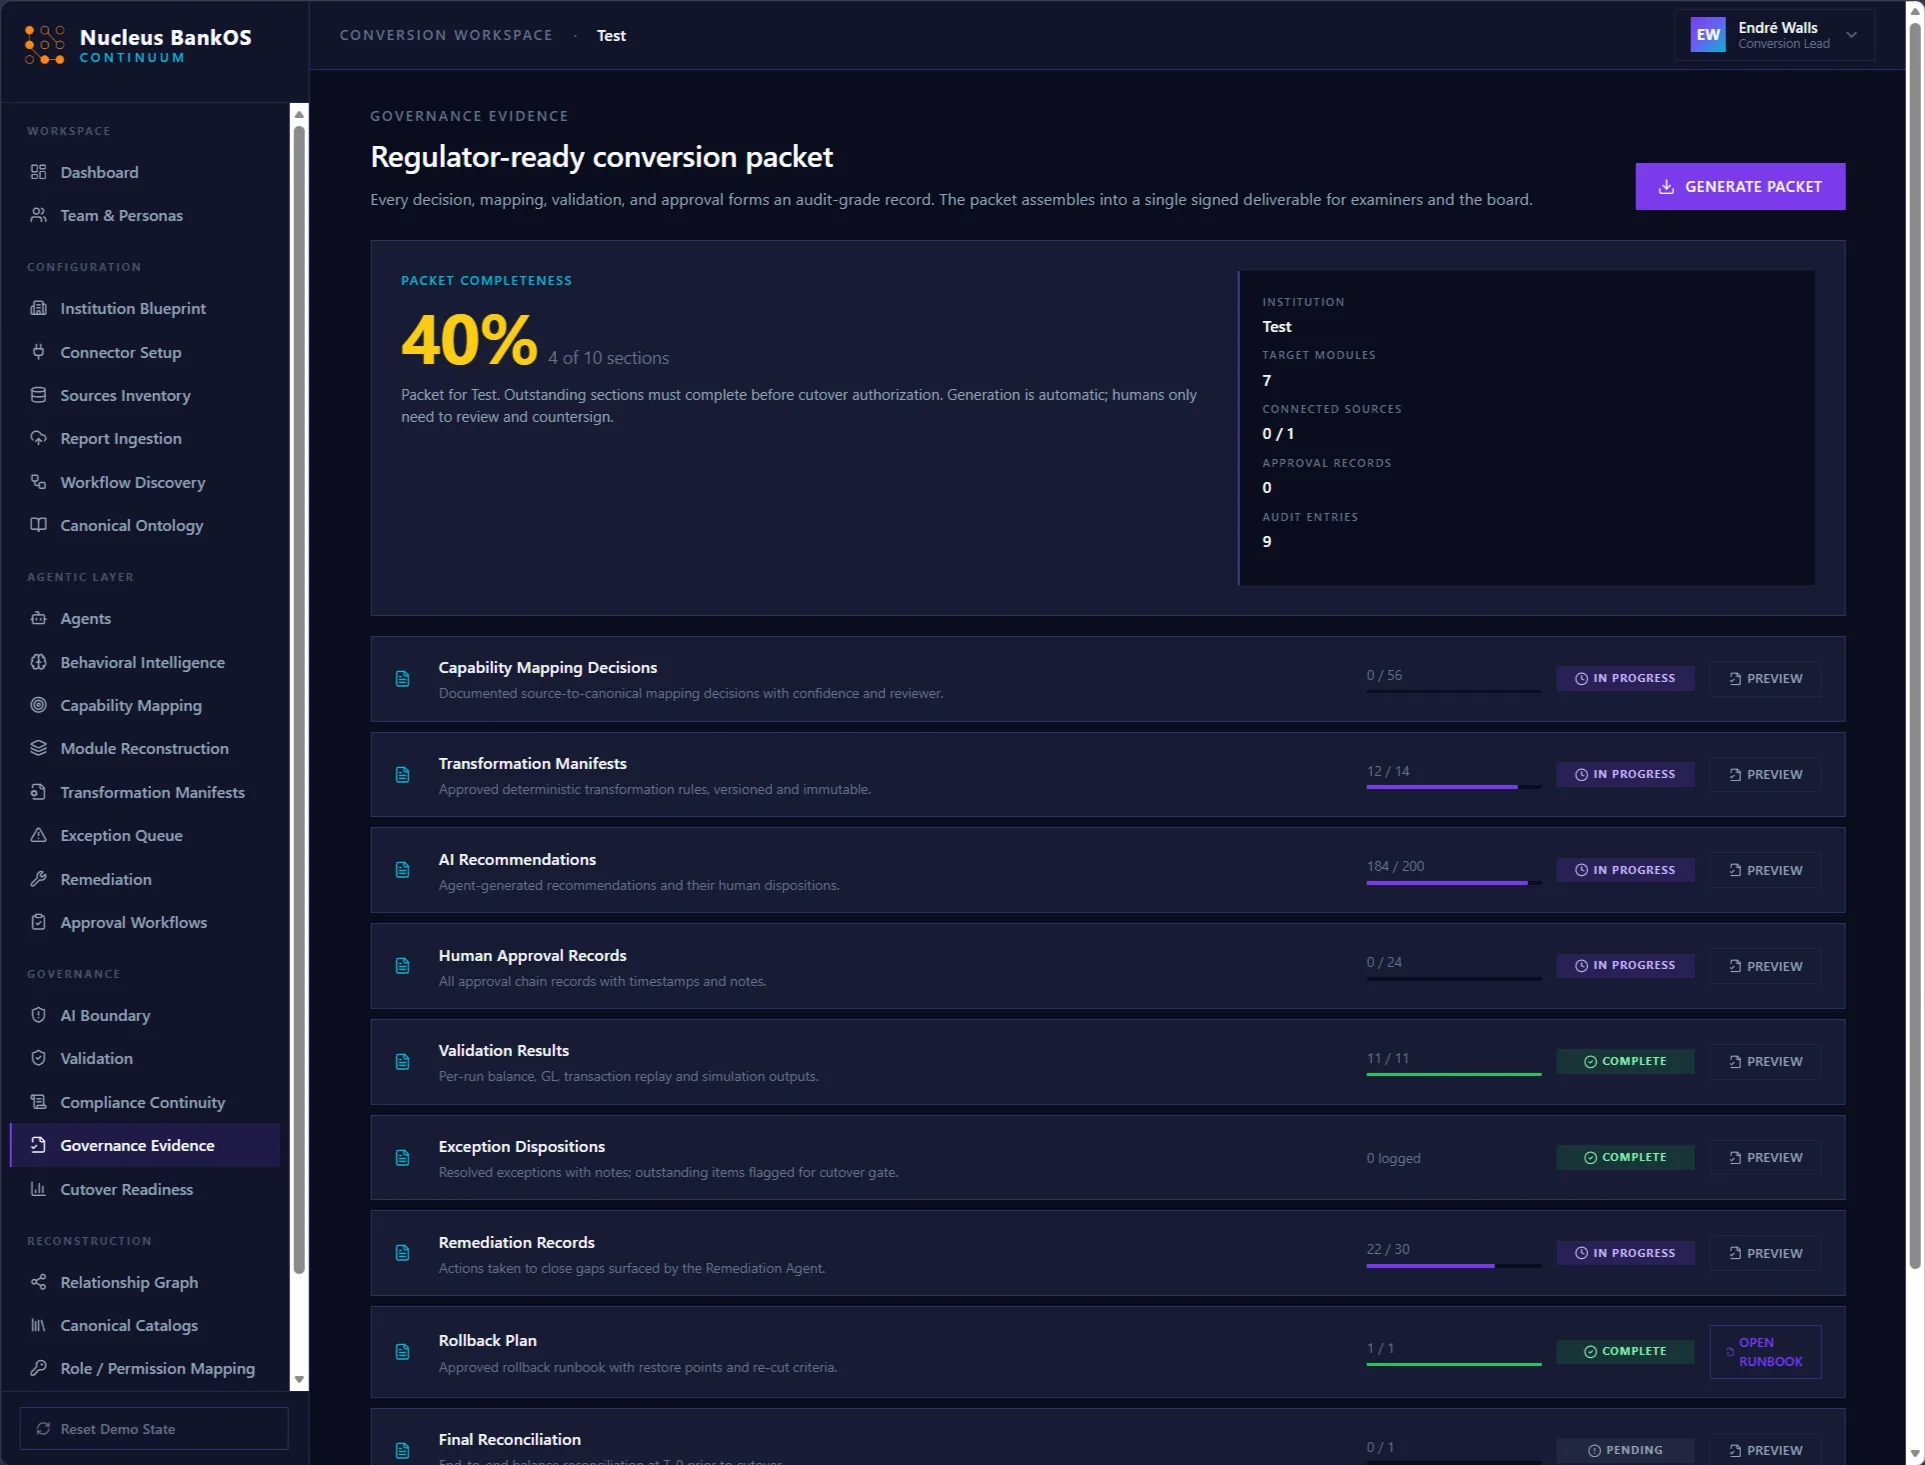Screen dimensions: 1925x1465
Task: Click the Complete badge on Validation Results
Action: 1625,1061
